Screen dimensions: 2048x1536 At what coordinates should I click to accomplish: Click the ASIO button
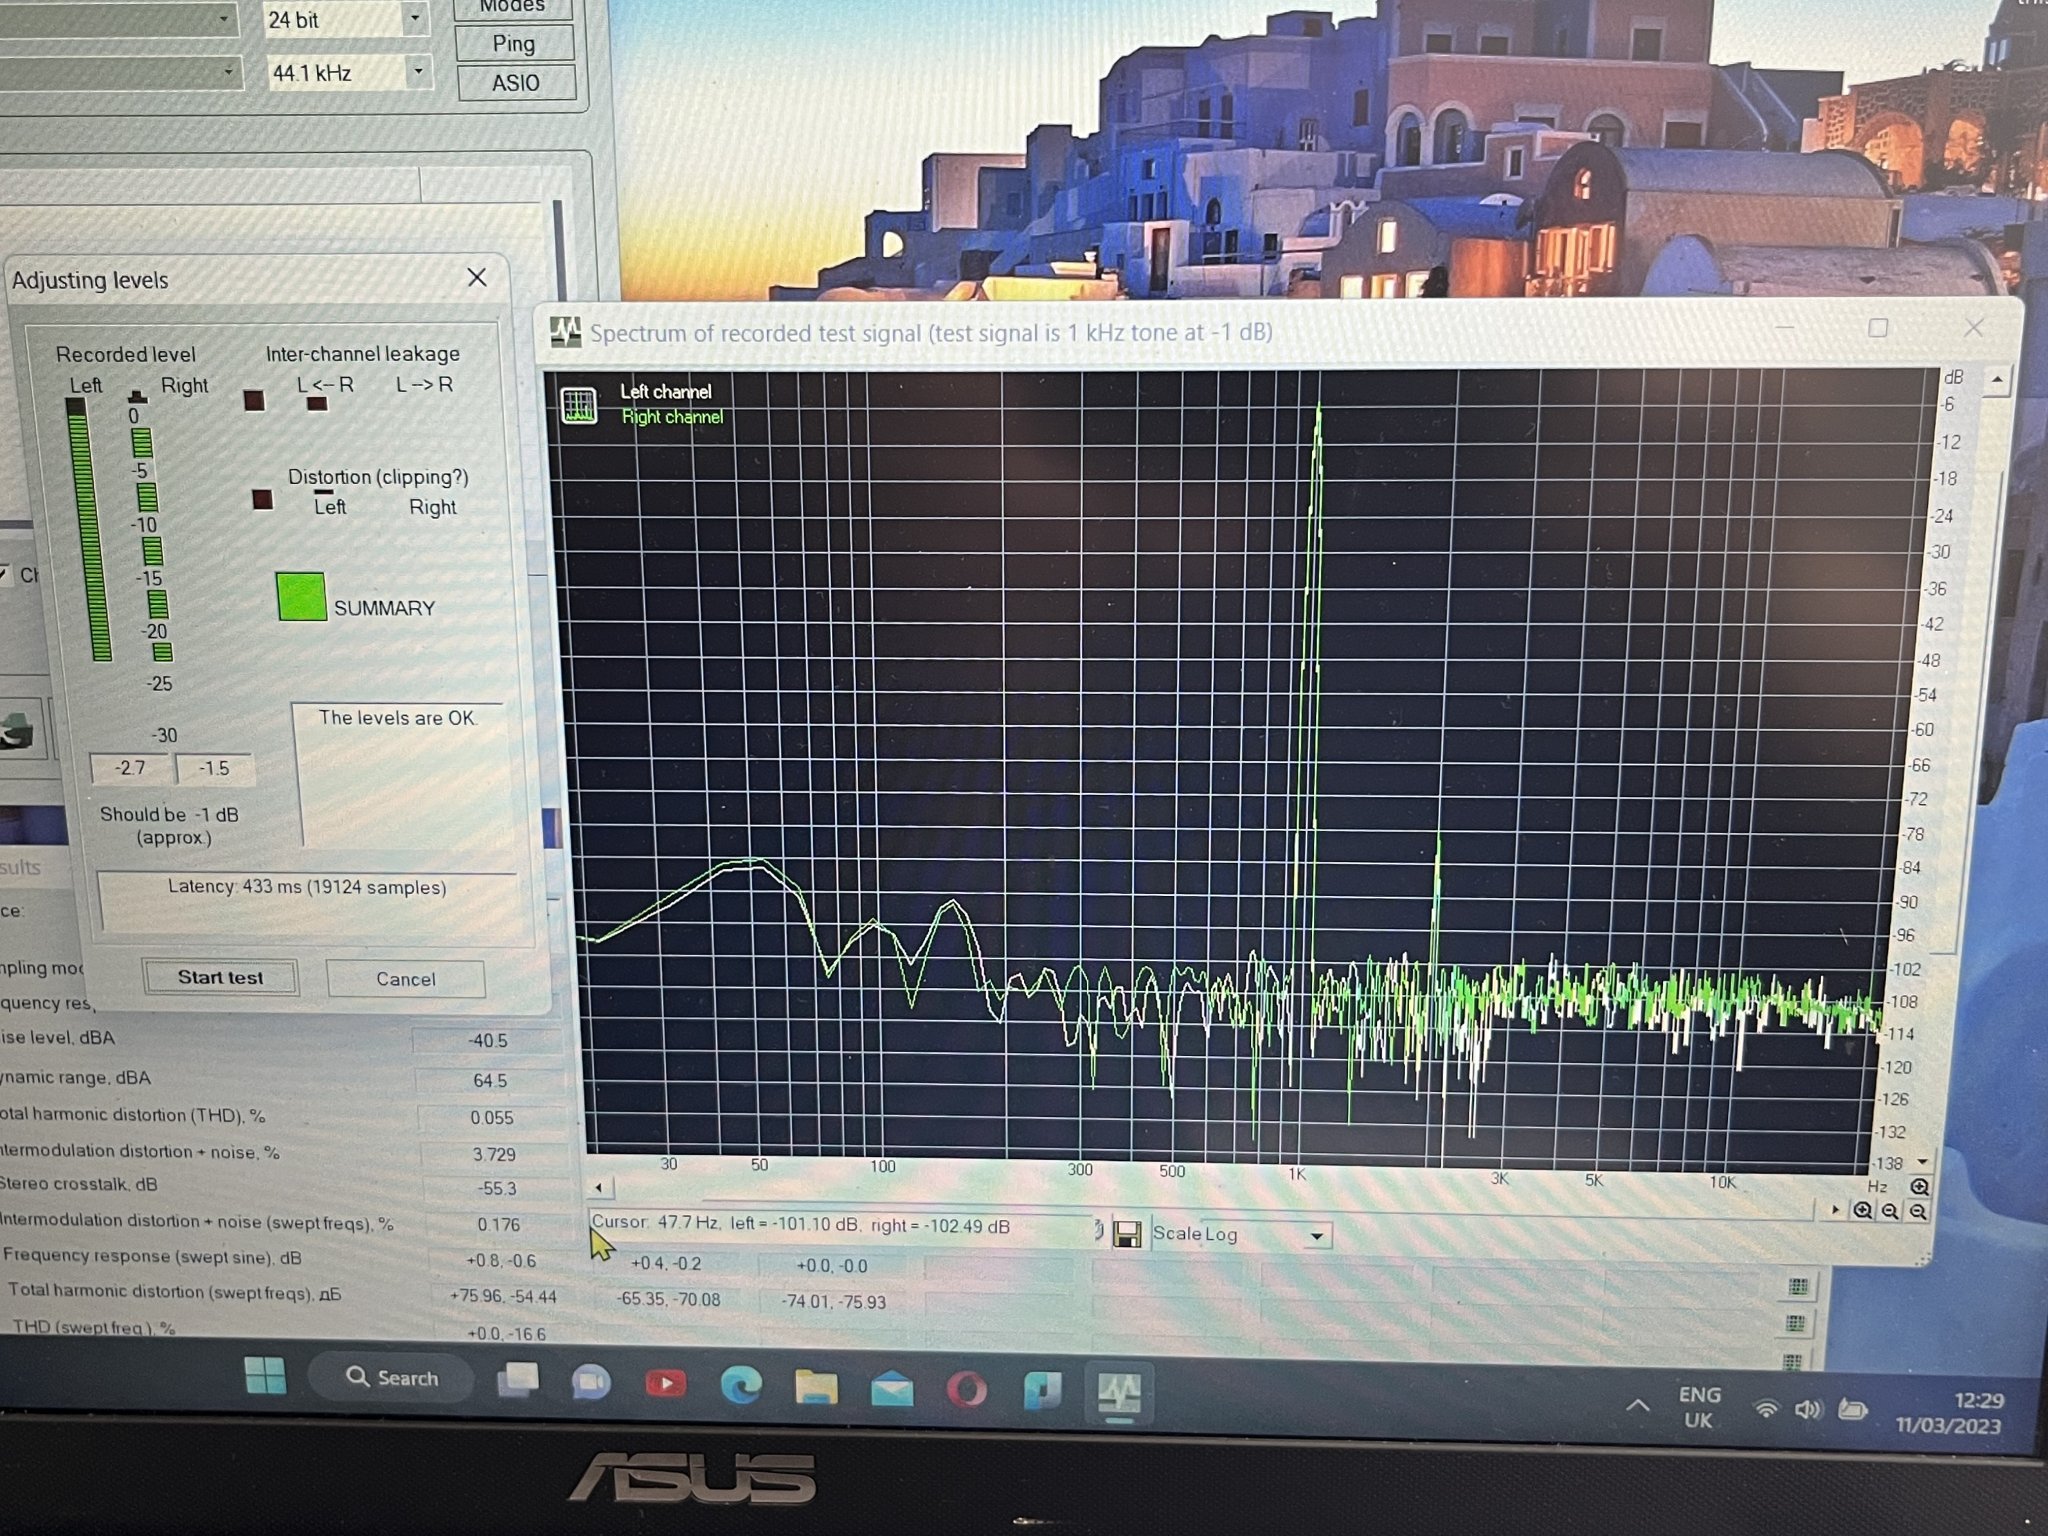[516, 83]
